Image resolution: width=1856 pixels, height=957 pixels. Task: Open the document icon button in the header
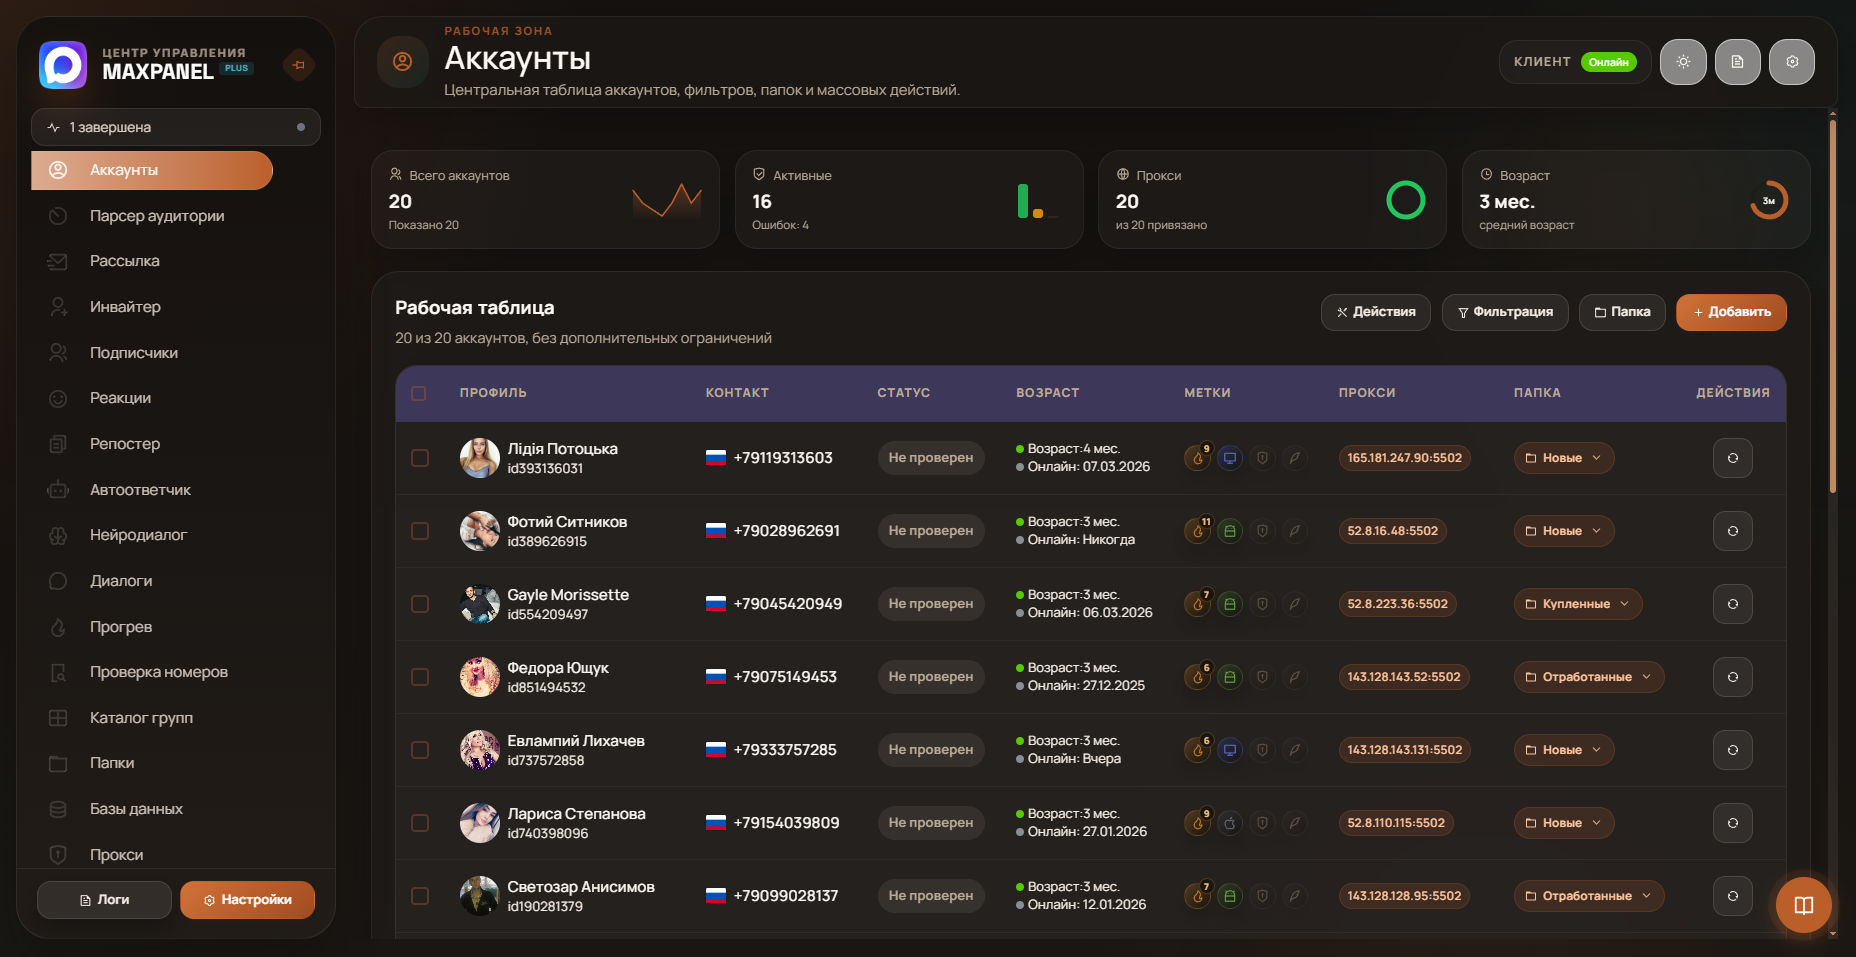(1738, 62)
